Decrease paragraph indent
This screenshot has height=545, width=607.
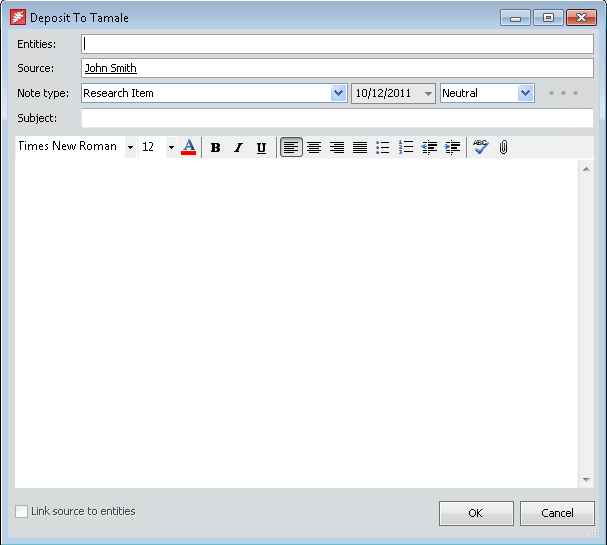[x=429, y=147]
